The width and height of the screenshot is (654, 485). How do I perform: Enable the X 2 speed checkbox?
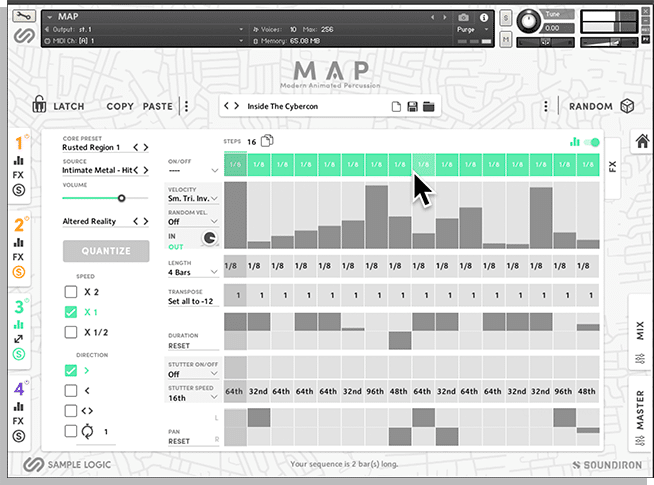tap(71, 292)
